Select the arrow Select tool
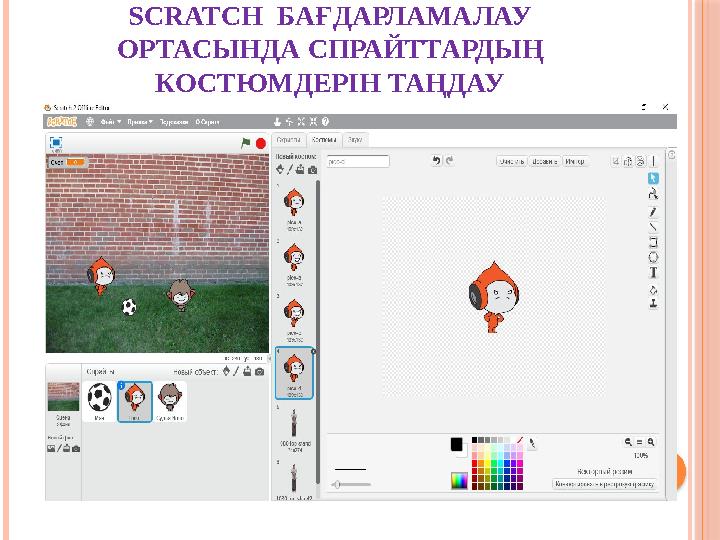Screen dimensions: 720x540 (x=653, y=178)
